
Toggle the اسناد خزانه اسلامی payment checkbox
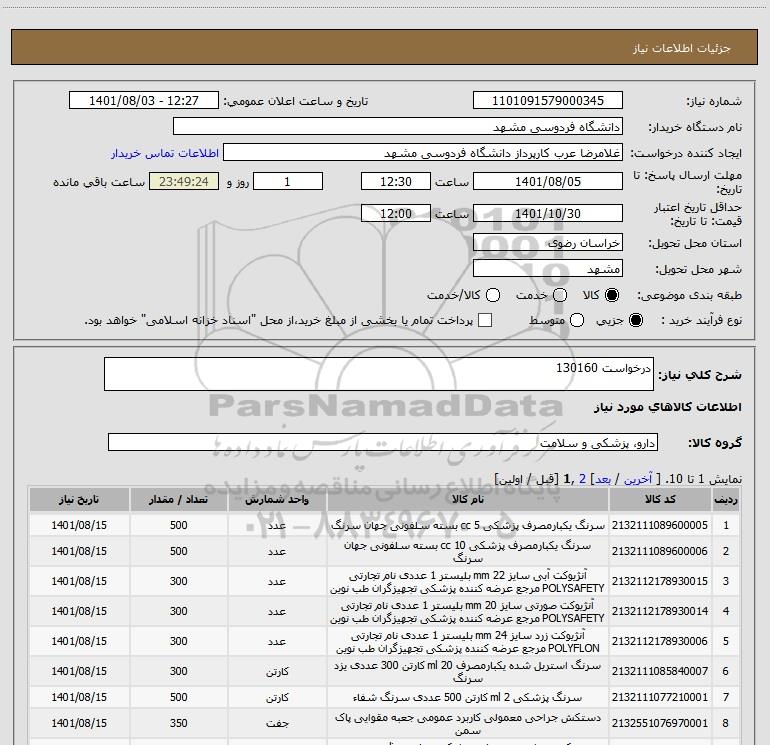pos(485,320)
